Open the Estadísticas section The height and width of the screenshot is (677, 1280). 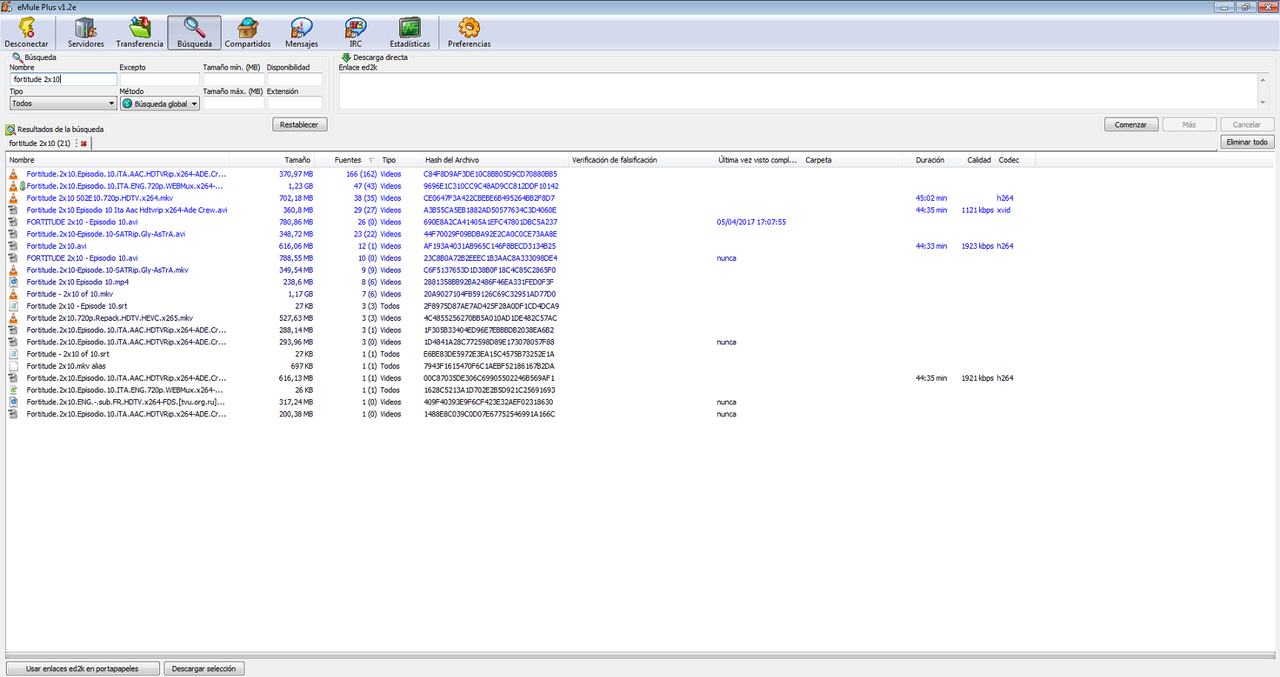[x=409, y=33]
